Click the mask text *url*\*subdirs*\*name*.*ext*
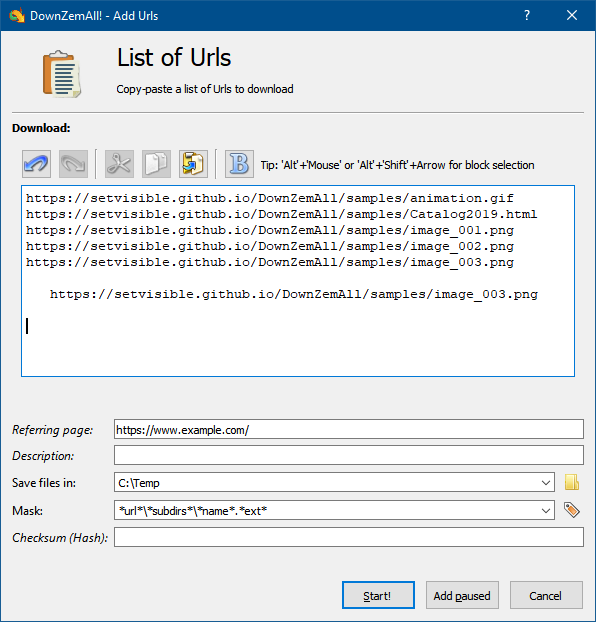This screenshot has width=596, height=622. [x=193, y=511]
